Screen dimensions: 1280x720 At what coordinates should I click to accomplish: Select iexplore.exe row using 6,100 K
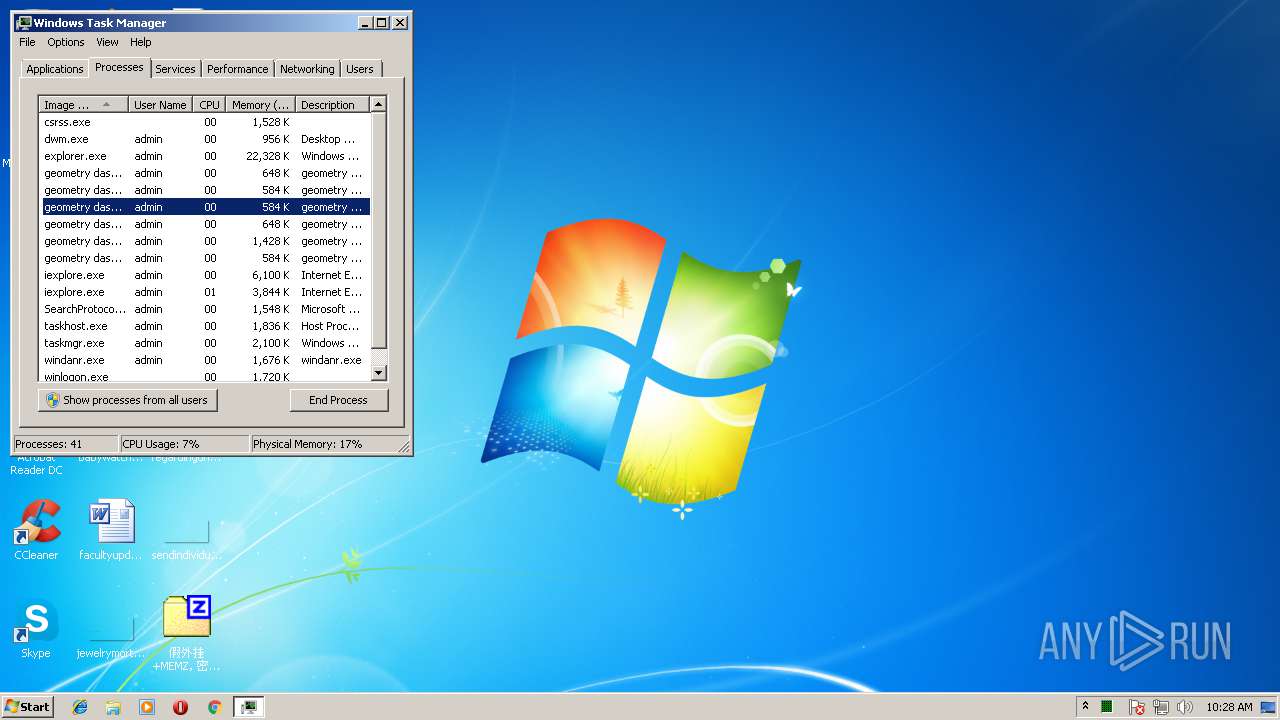[205, 275]
